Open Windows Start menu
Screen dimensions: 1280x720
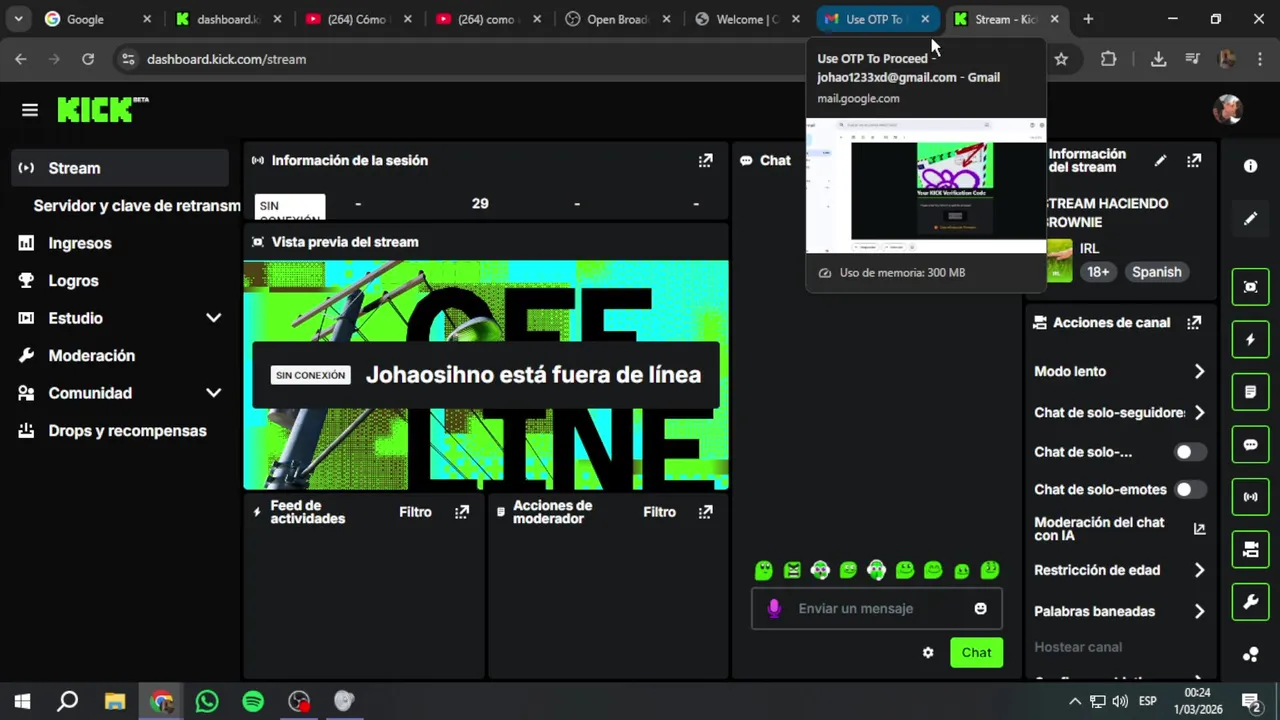22,701
